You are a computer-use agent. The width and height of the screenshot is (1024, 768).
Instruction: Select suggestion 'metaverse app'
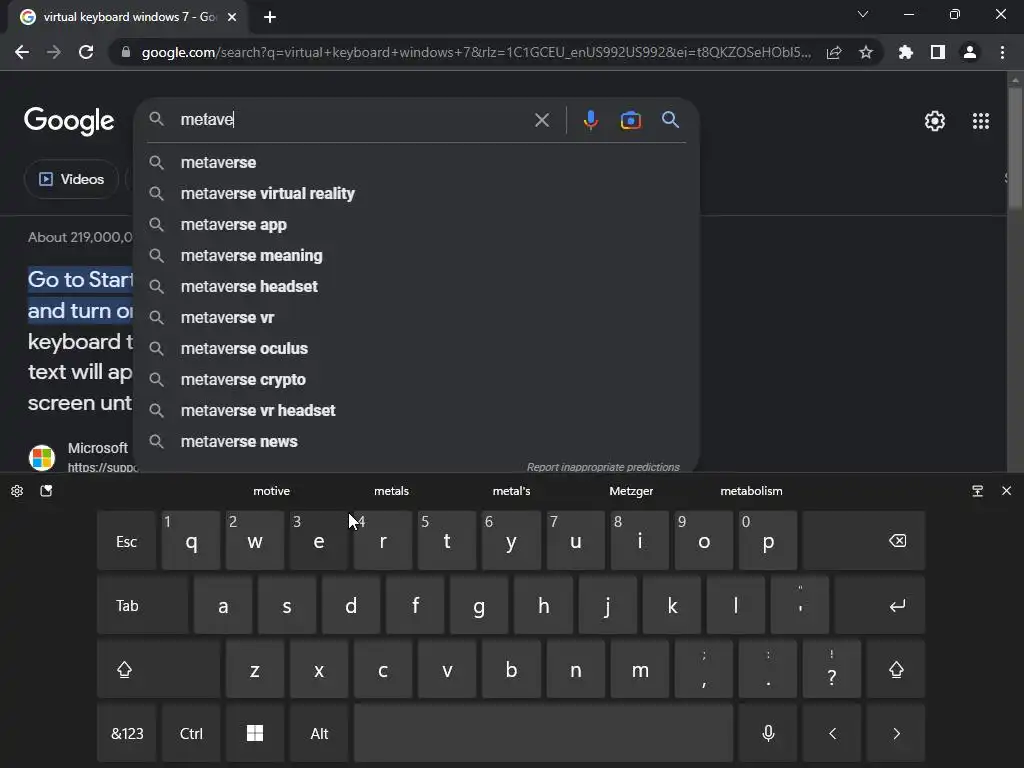416,225
